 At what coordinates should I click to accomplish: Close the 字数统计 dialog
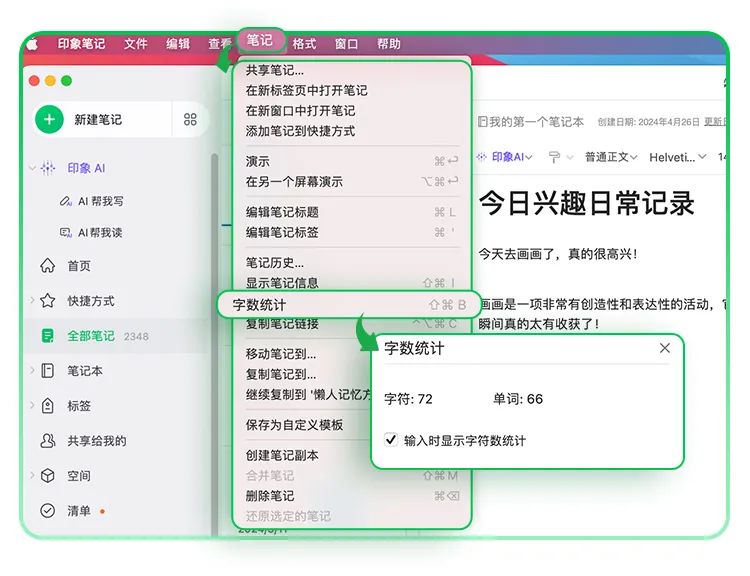pyautogui.click(x=664, y=348)
